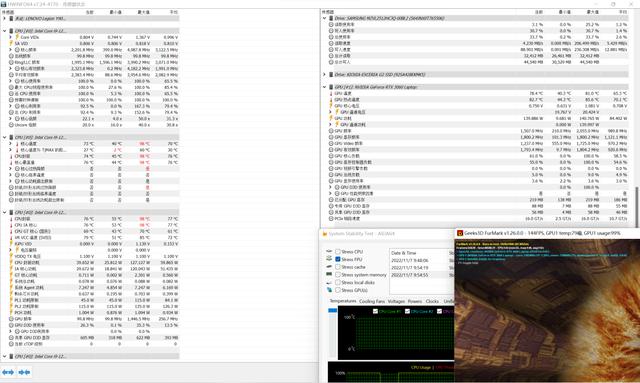Collapse the SAMSUNG drive group

324,18
